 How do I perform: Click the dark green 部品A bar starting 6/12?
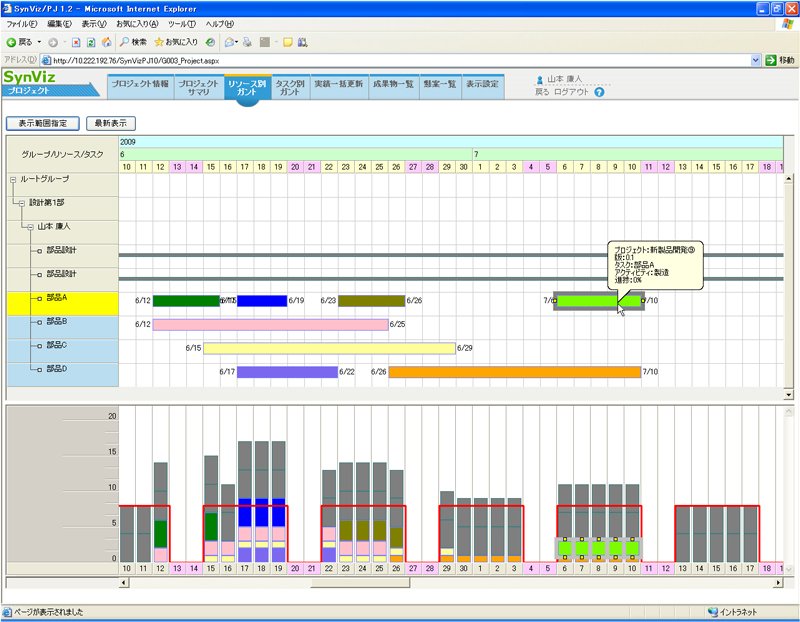pos(186,301)
